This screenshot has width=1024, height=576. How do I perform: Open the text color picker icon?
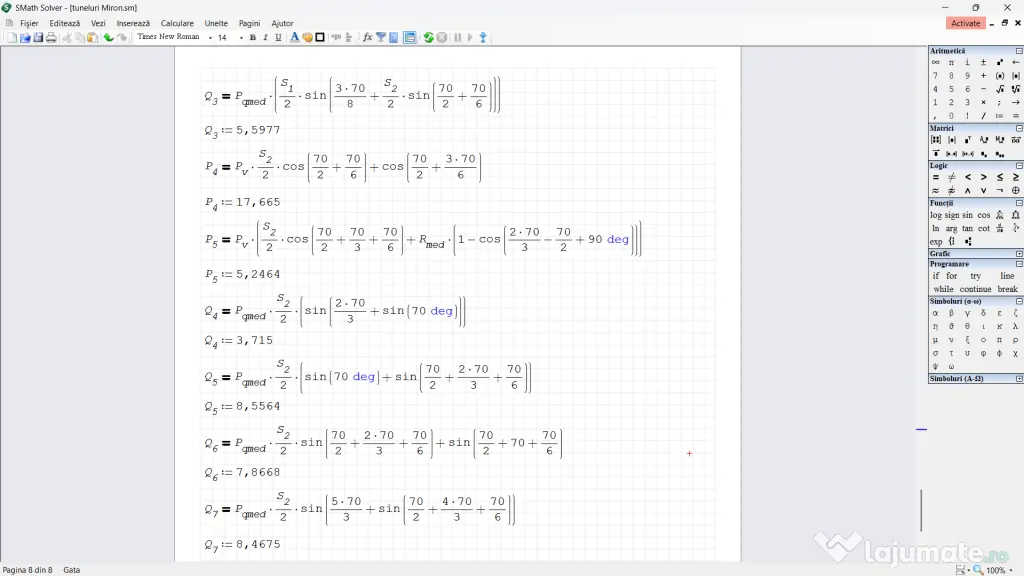point(295,38)
